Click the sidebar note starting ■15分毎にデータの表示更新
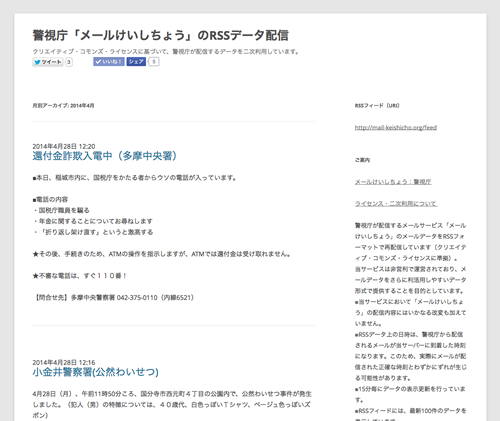 pos(410,394)
